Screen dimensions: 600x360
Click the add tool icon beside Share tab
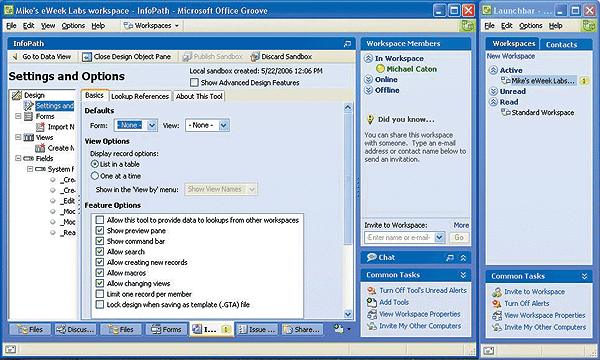339,329
